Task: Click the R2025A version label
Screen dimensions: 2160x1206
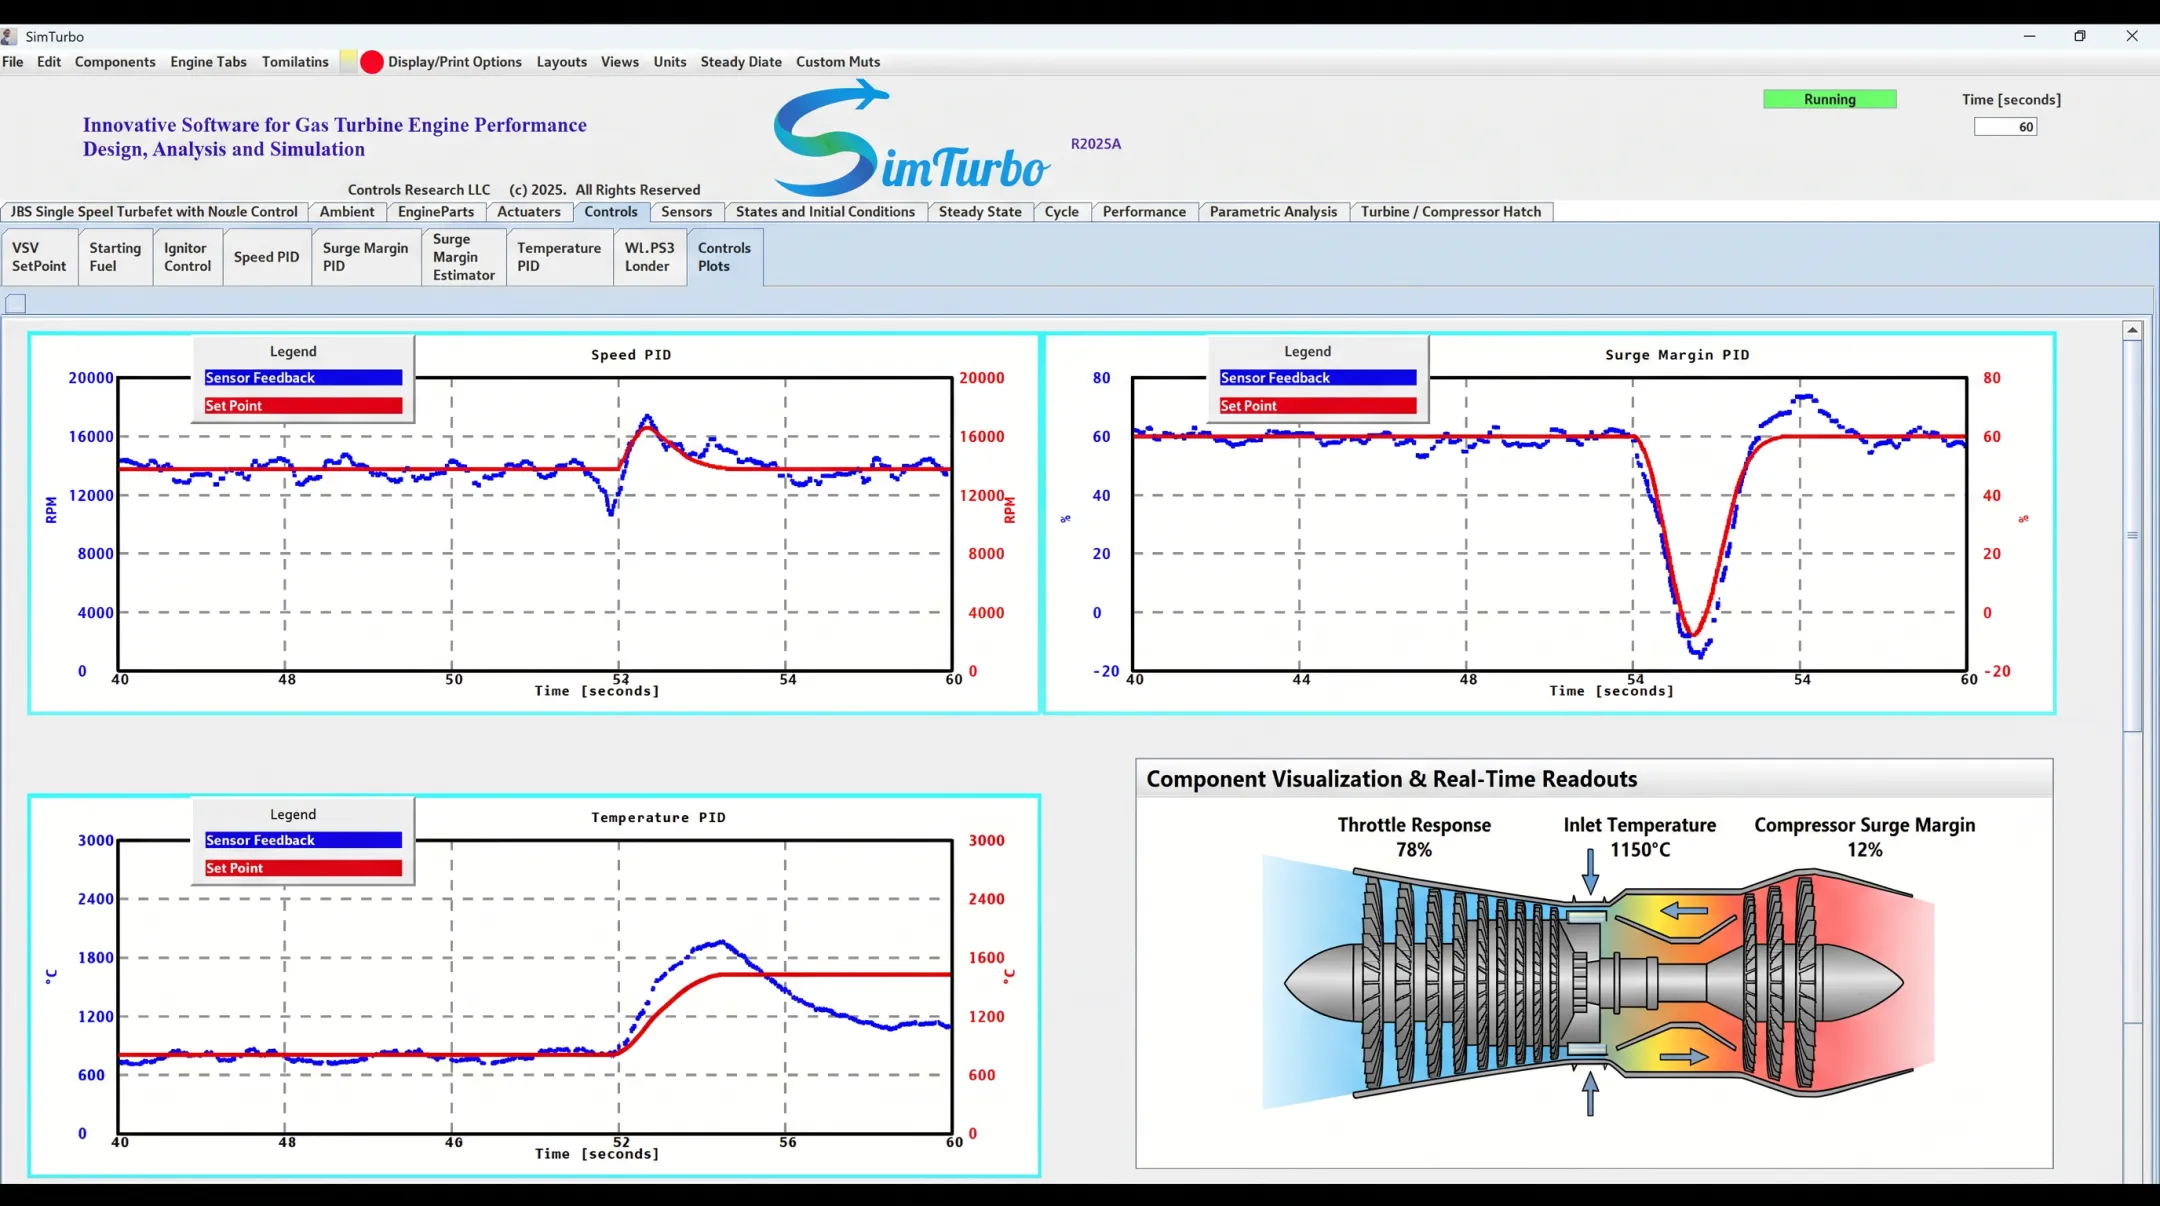Action: coord(1096,144)
